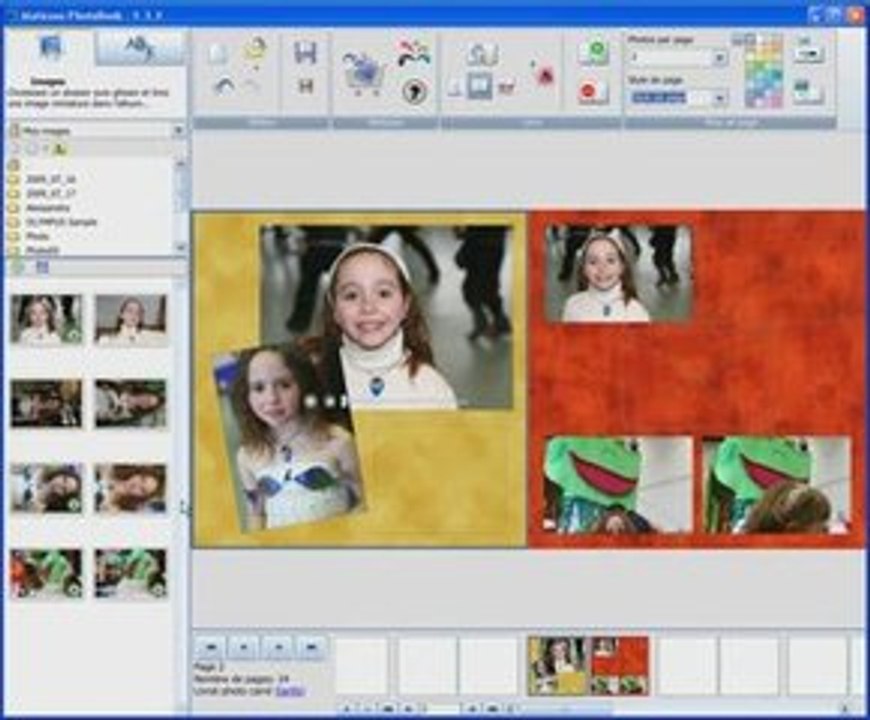Screen dimensions: 870x720
Task: Select the left green frog thumbnail in browser
Action: pyautogui.click(x=47, y=573)
